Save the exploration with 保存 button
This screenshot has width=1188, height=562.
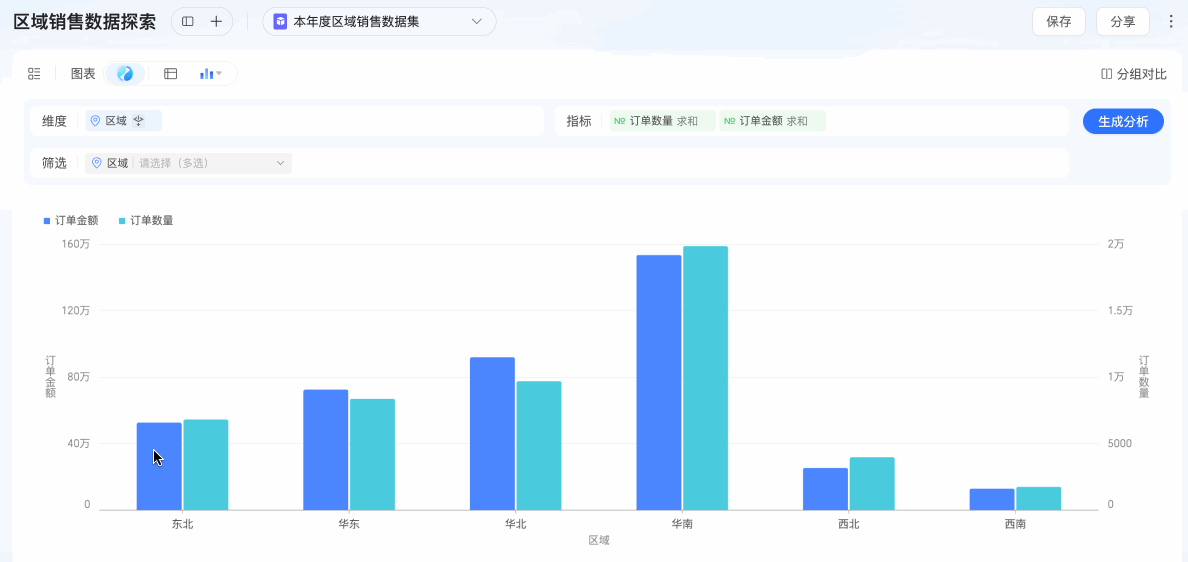pyautogui.click(x=1058, y=22)
